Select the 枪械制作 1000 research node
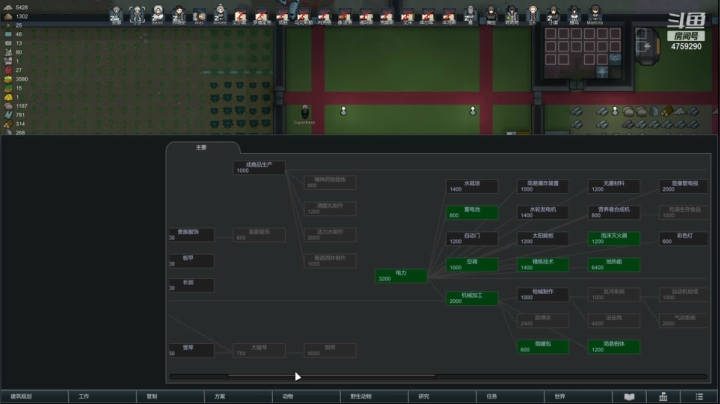 543,294
